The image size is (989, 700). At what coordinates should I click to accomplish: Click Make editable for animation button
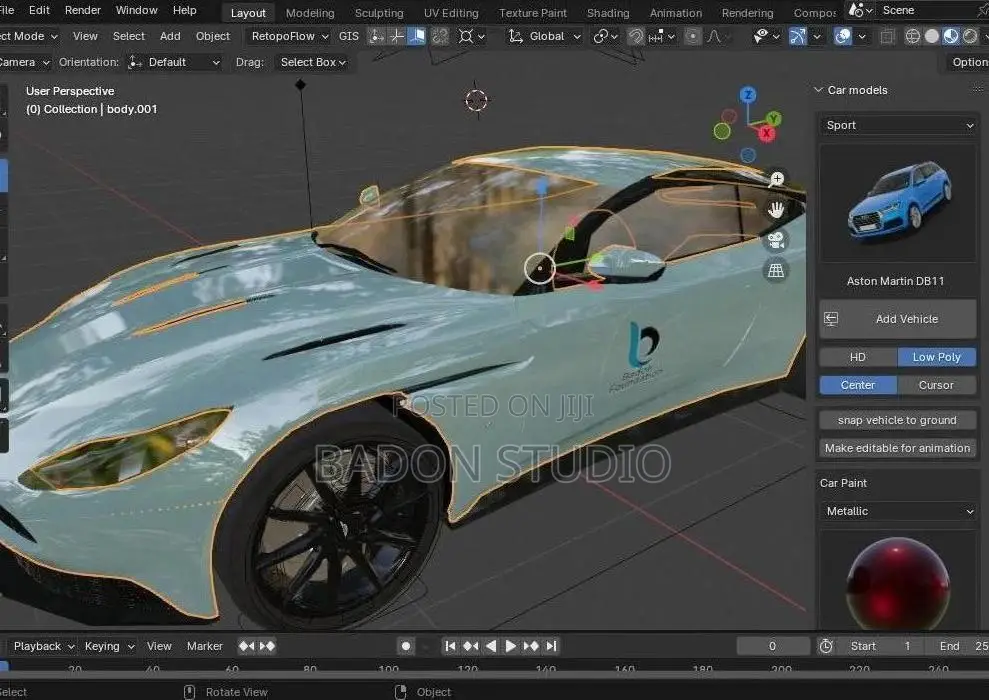click(x=898, y=448)
